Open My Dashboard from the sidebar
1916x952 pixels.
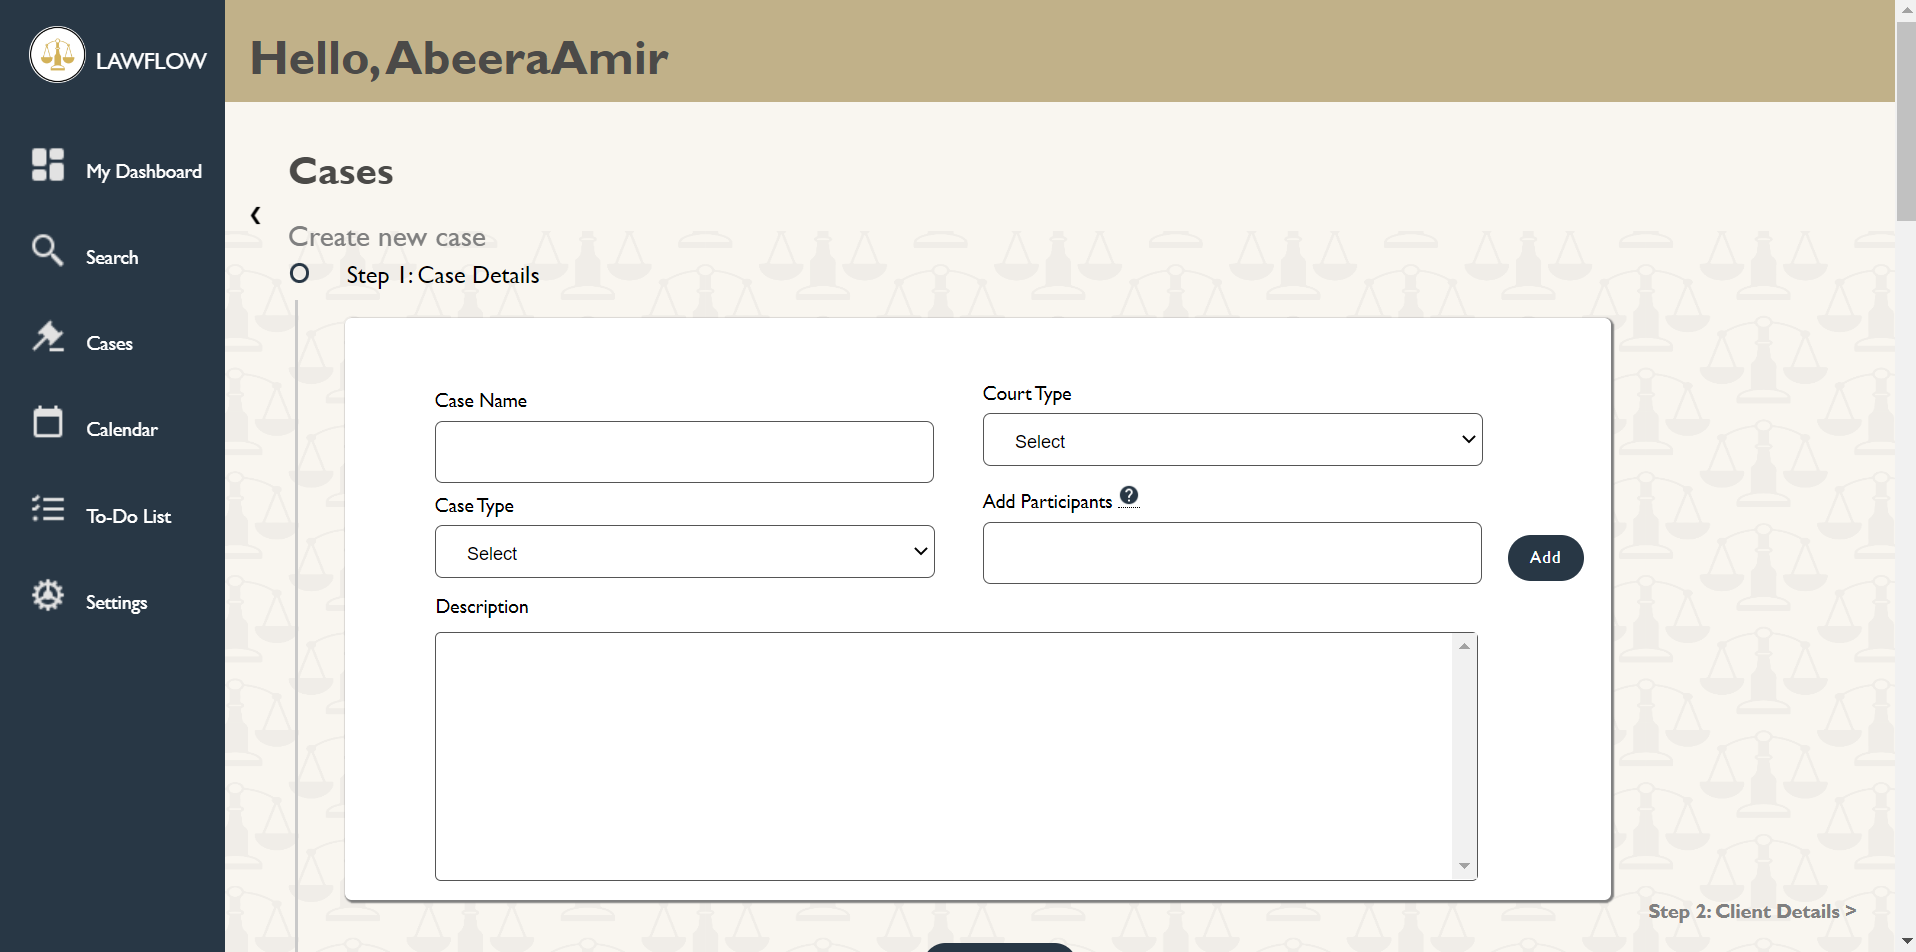pyautogui.click(x=48, y=164)
